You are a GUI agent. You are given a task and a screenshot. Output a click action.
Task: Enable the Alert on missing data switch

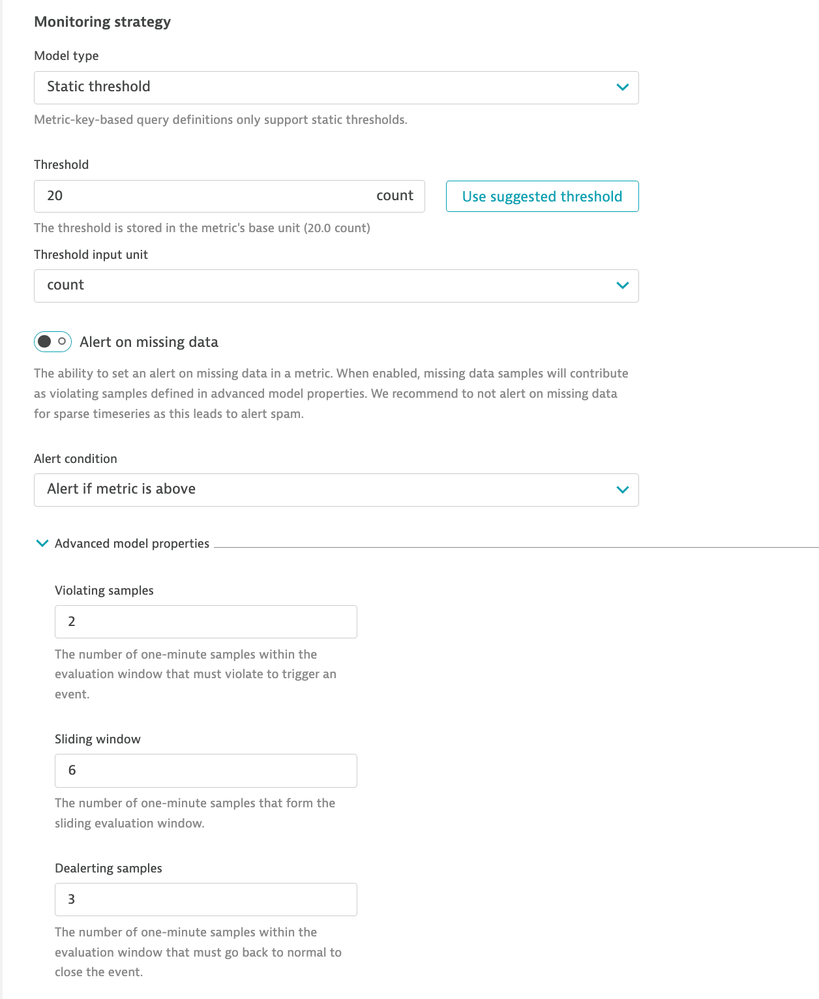(x=53, y=342)
